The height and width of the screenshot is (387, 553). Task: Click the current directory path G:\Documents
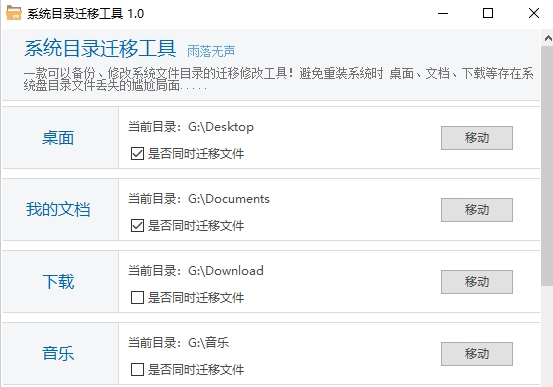229,199
